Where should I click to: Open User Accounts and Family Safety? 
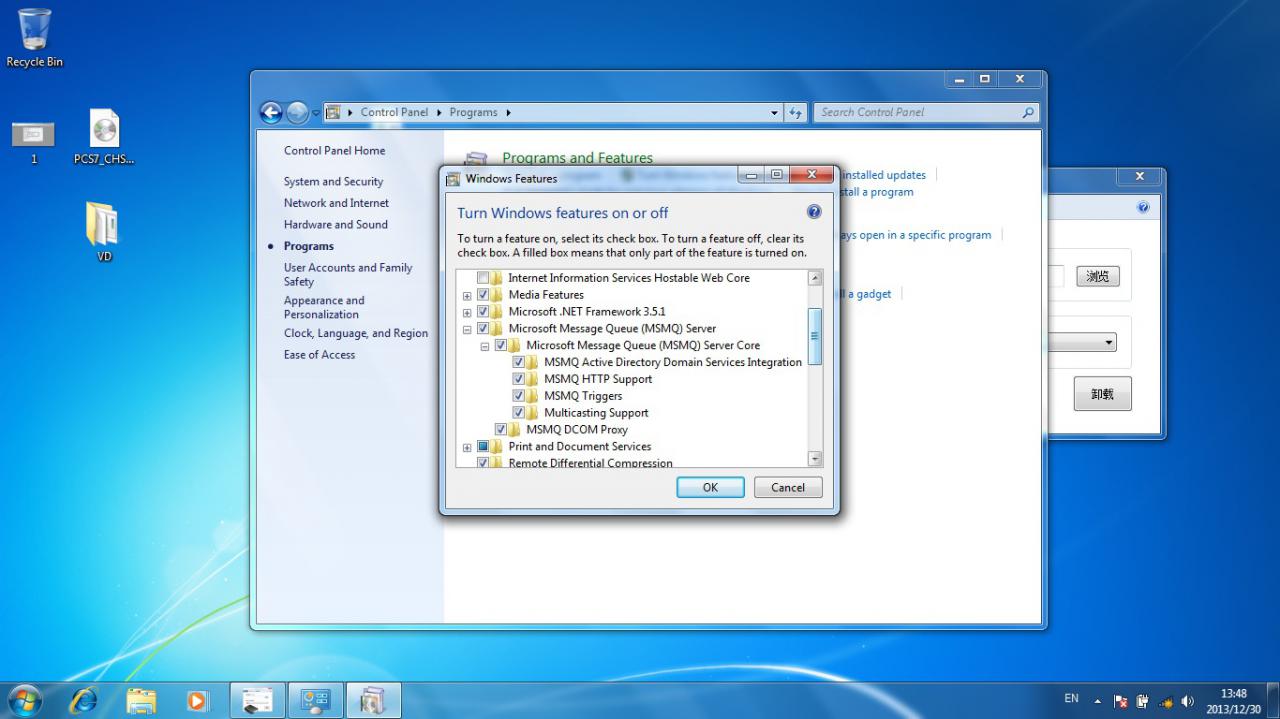click(348, 275)
